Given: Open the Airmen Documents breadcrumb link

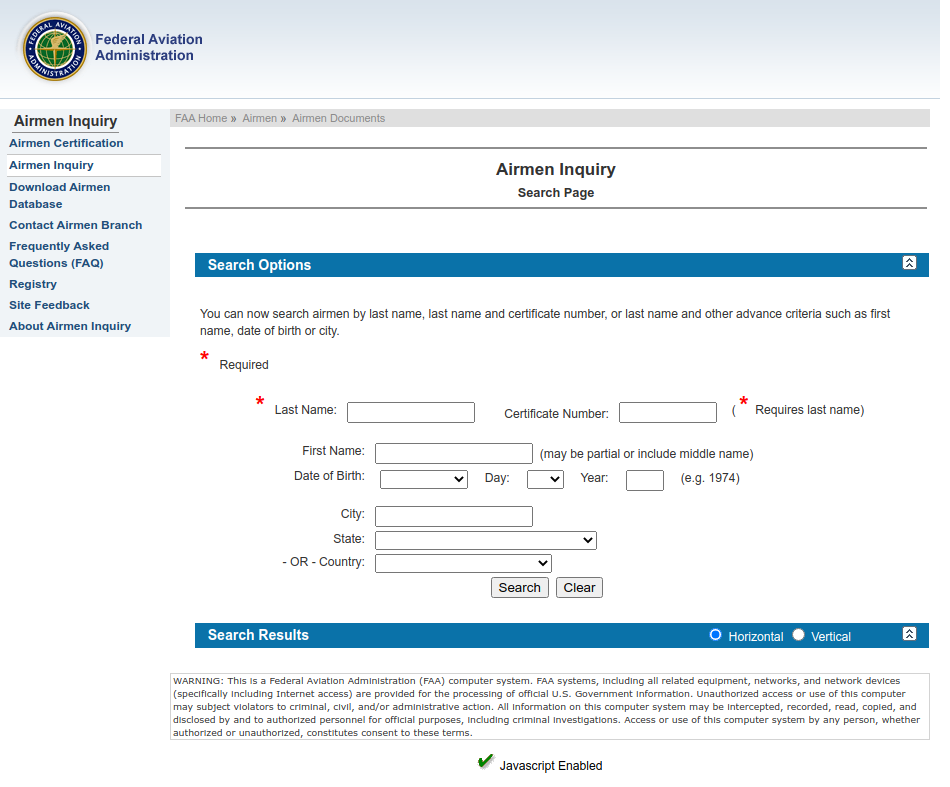Looking at the screenshot, I should click(x=338, y=118).
